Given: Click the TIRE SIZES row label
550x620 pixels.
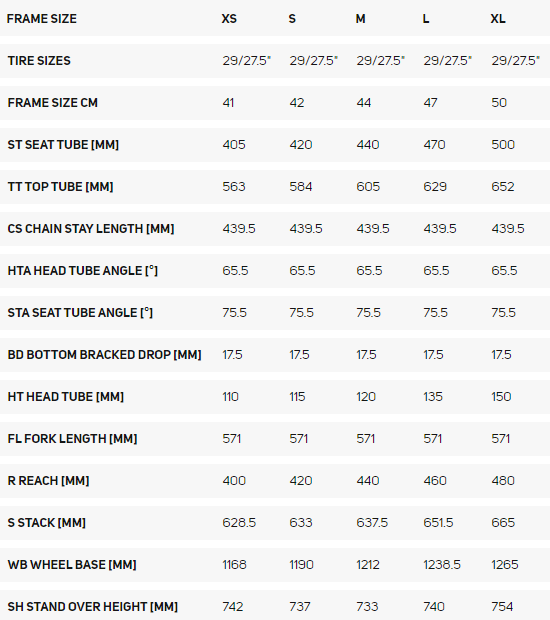Looking at the screenshot, I should tap(39, 60).
